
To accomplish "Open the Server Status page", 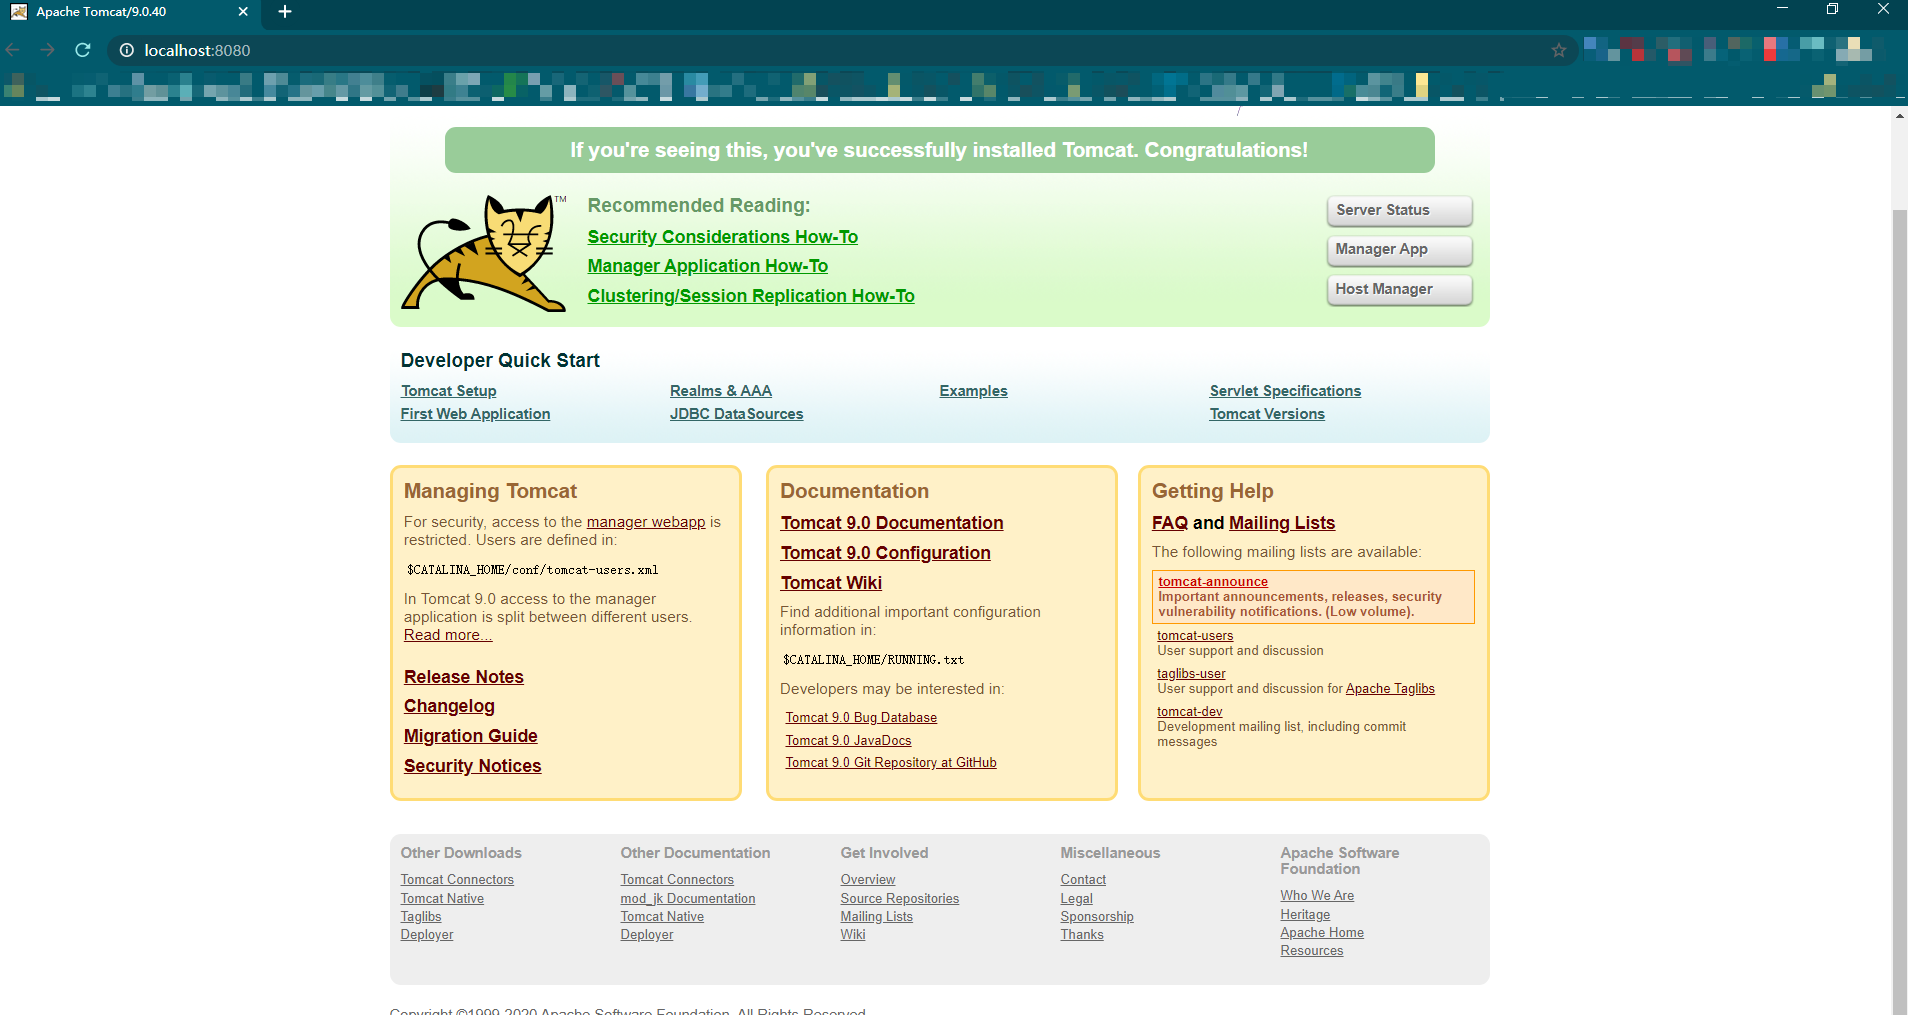I will (1400, 210).
